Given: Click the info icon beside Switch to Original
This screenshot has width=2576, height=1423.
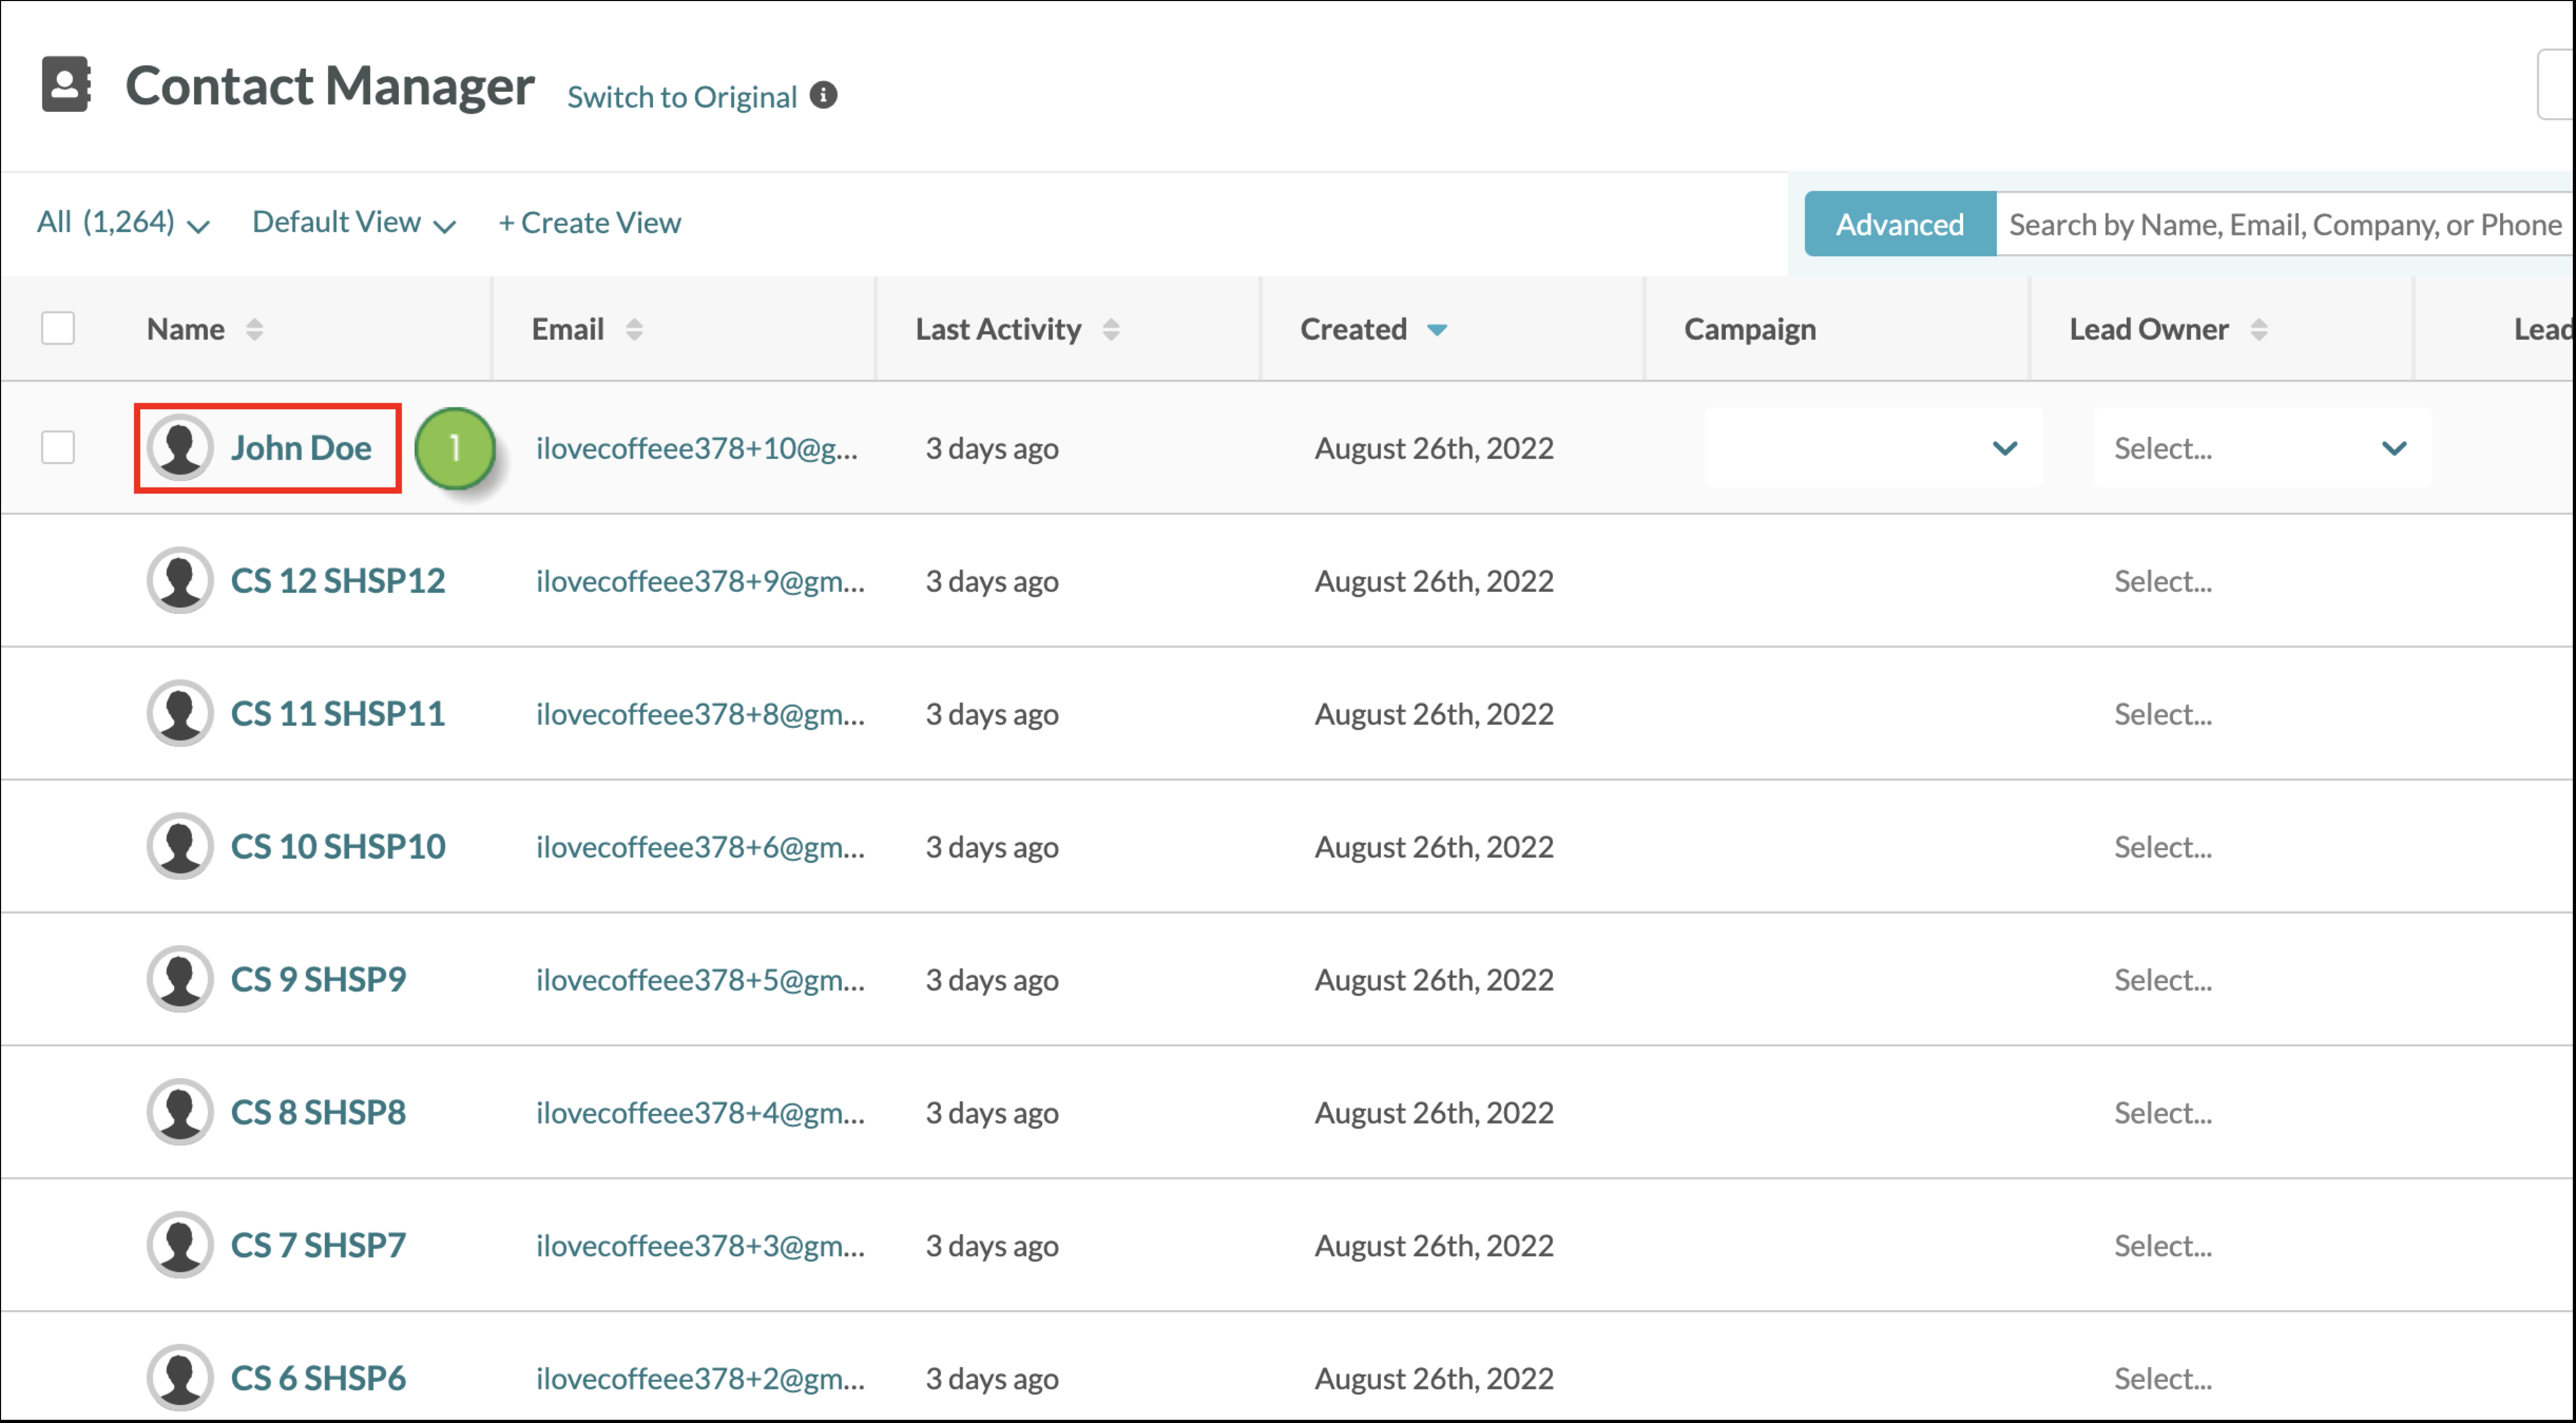Looking at the screenshot, I should 823,95.
